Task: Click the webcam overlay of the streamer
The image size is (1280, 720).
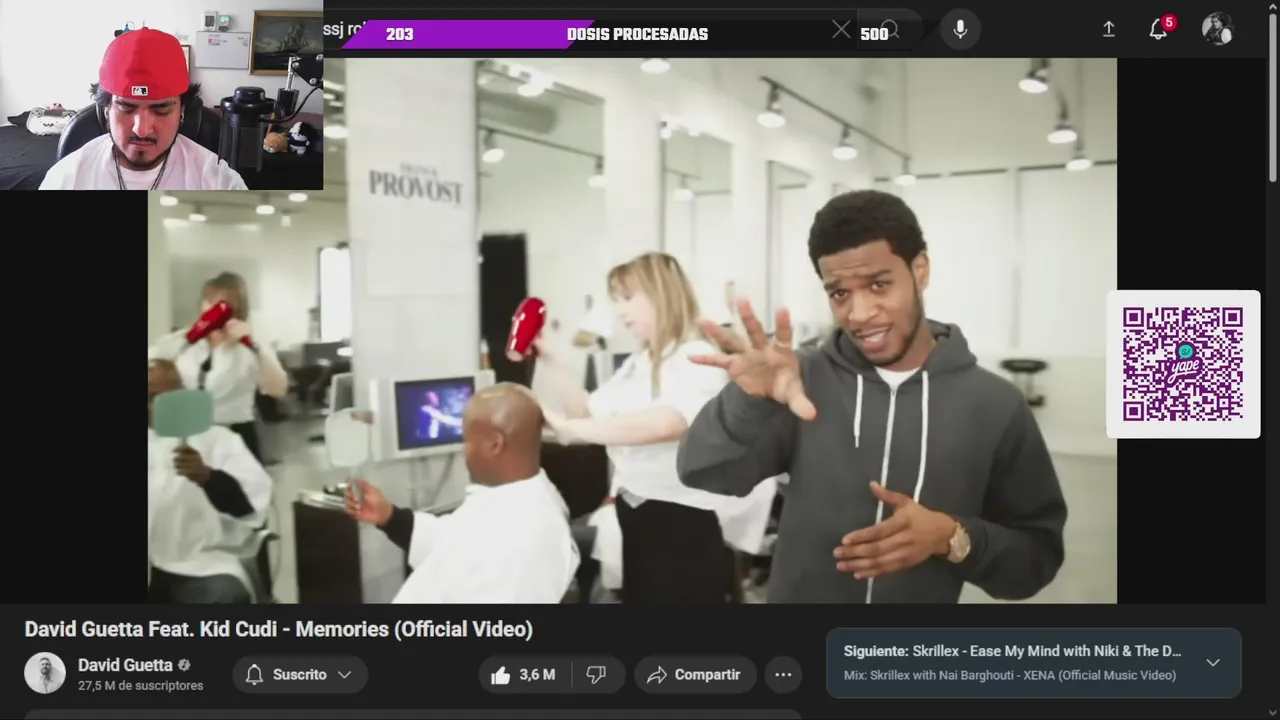Action: point(161,95)
